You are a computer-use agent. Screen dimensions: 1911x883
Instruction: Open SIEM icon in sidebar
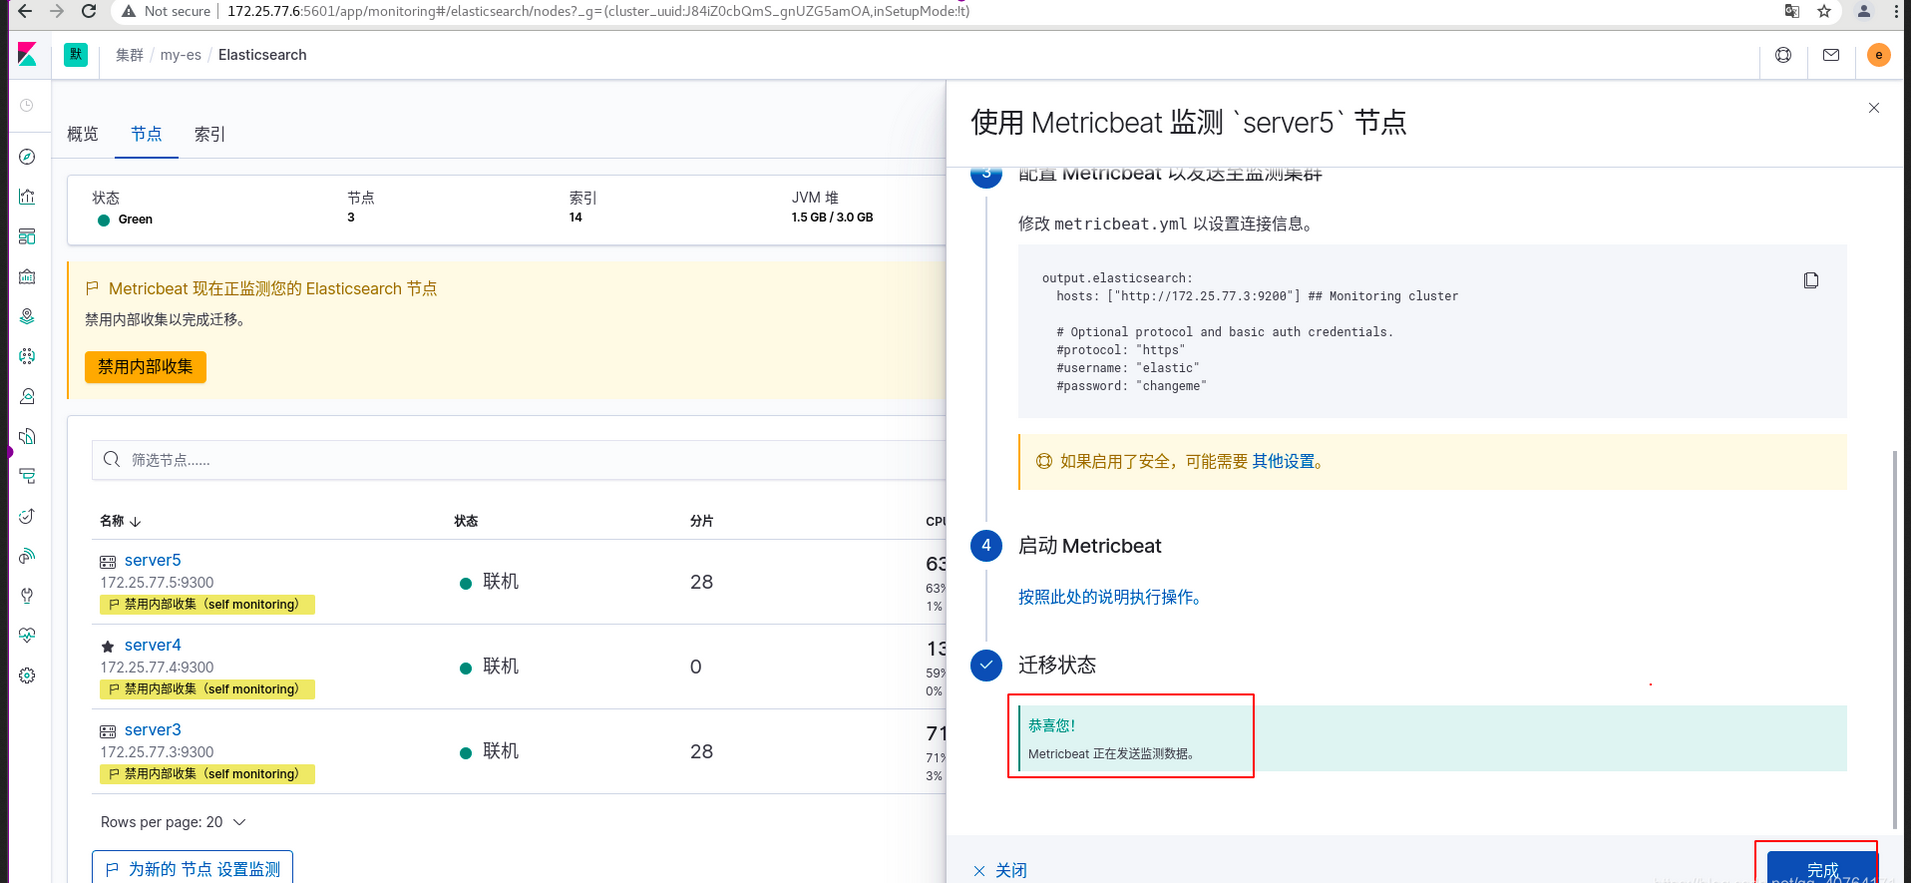tap(27, 556)
